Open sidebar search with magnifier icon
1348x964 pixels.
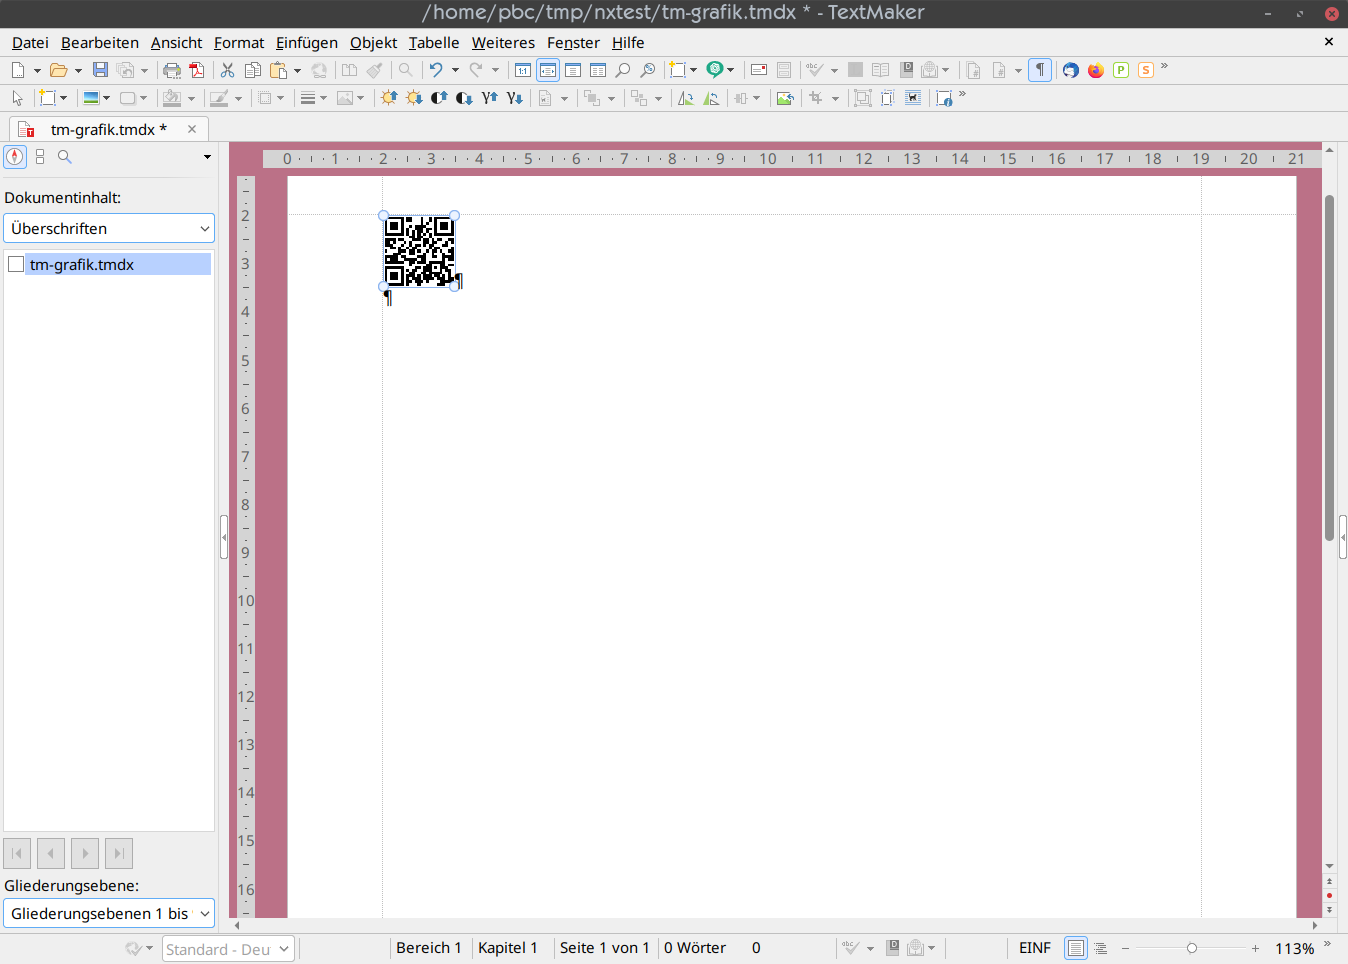[x=65, y=157]
